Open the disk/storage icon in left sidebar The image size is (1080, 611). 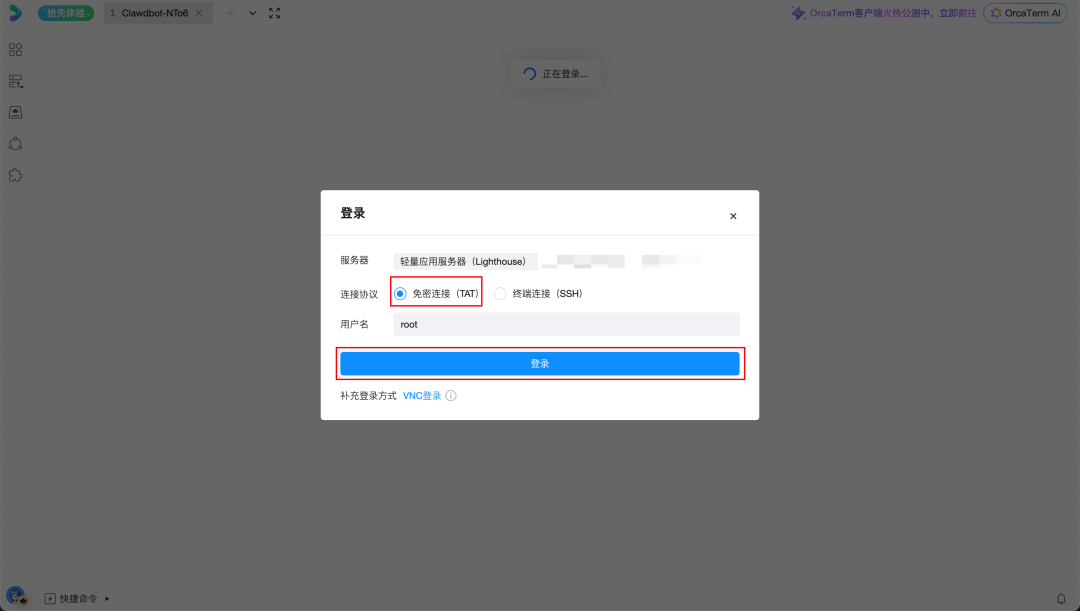pyautogui.click(x=15, y=112)
